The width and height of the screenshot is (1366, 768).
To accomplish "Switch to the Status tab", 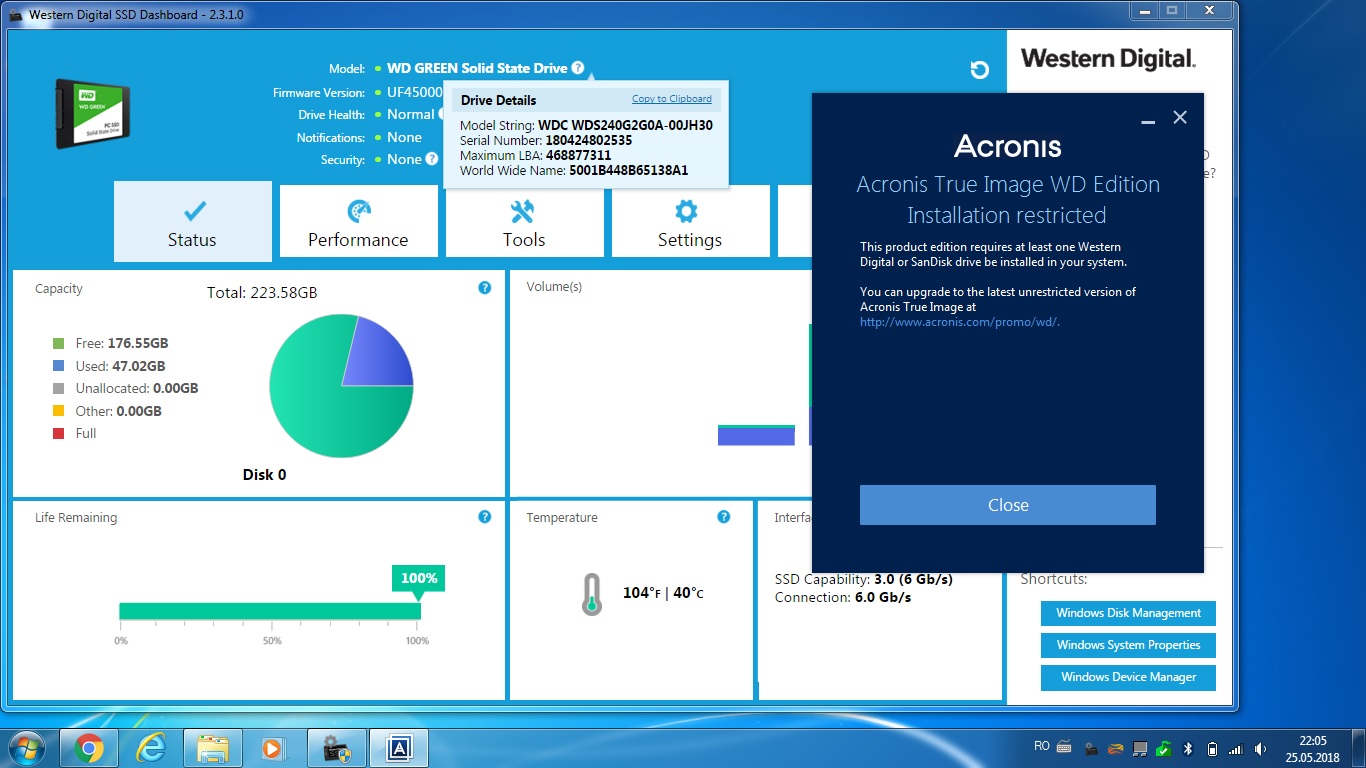I will click(x=193, y=221).
